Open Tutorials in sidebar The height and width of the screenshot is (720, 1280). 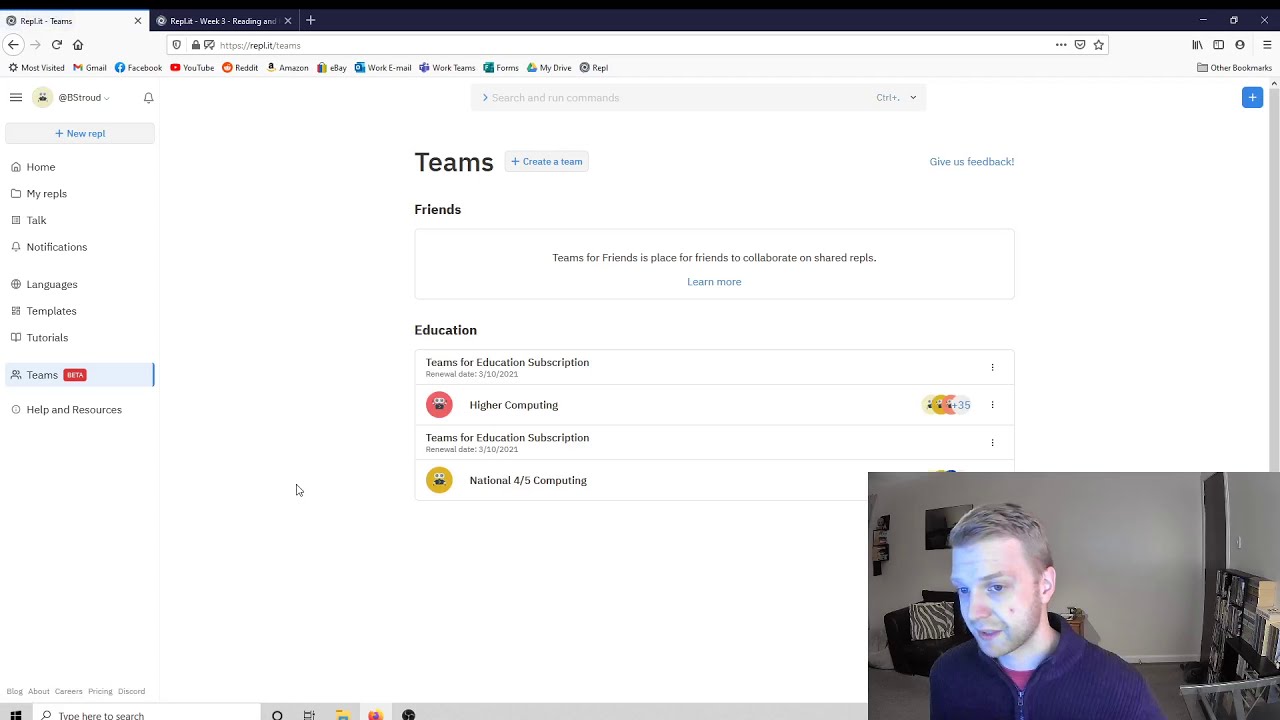(x=47, y=338)
